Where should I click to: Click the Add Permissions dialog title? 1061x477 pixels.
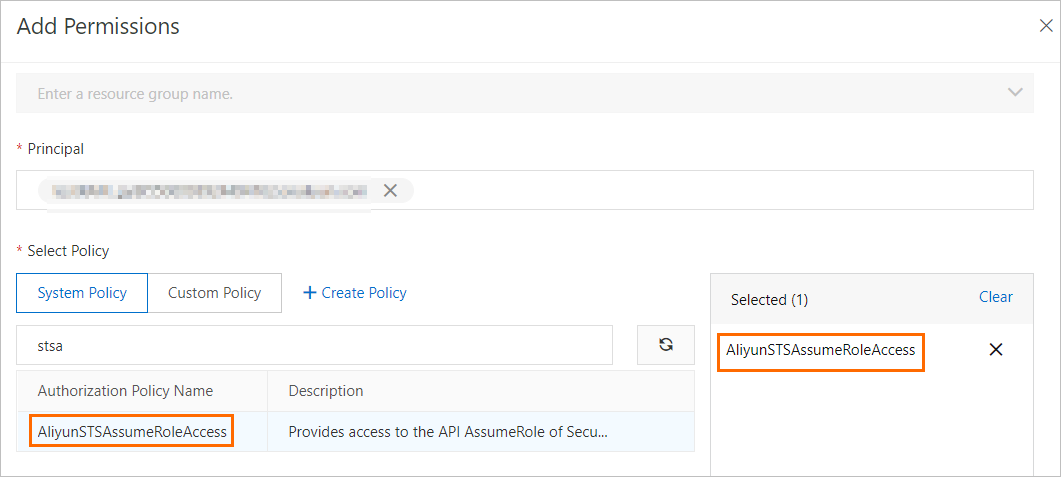point(98,27)
